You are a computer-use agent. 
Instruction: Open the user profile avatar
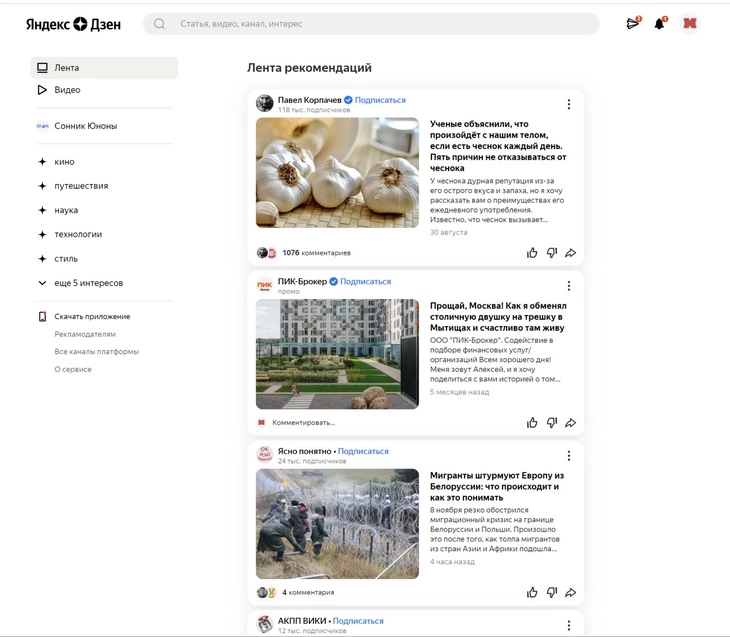coord(689,23)
